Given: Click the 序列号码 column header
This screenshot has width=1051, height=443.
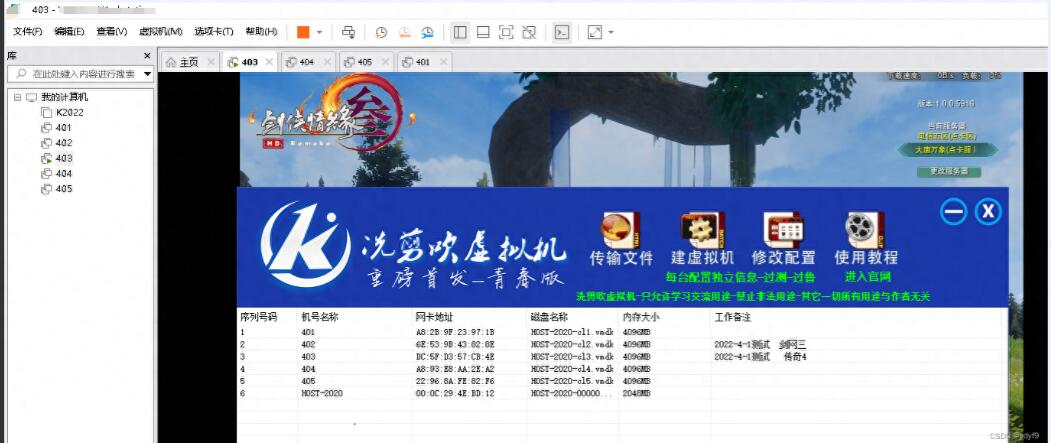Looking at the screenshot, I should coord(258,316).
